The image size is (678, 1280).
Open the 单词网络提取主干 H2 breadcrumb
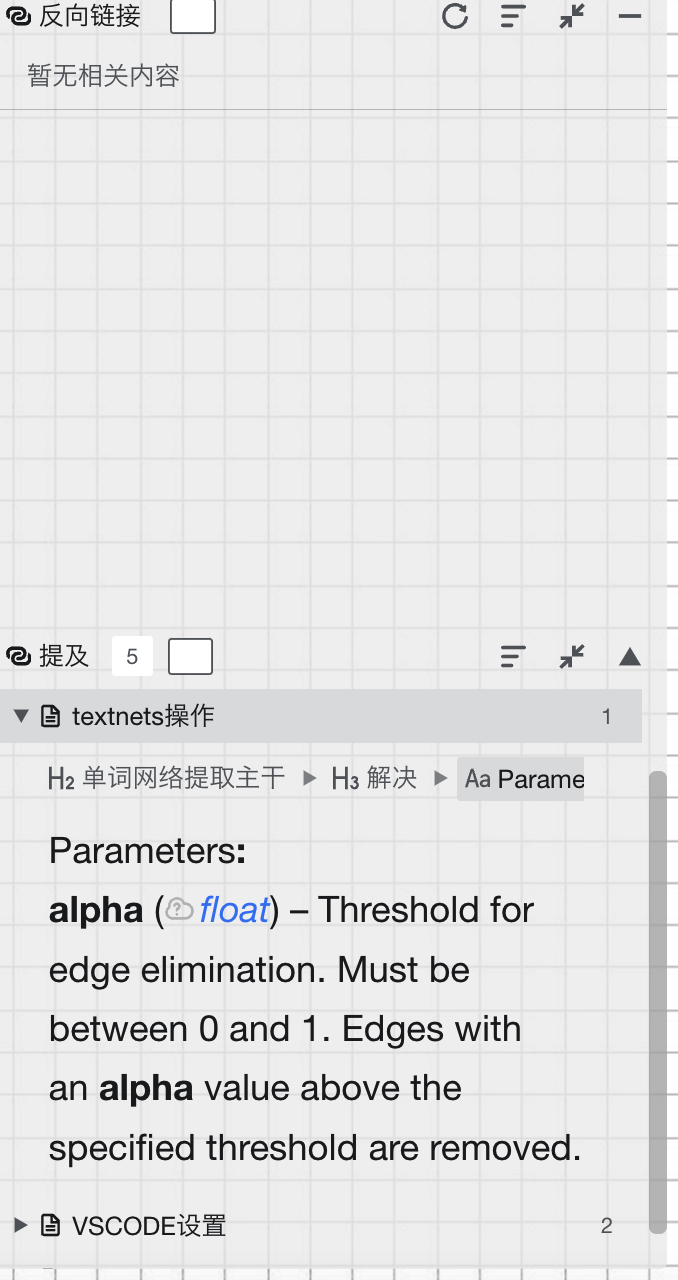click(x=166, y=778)
